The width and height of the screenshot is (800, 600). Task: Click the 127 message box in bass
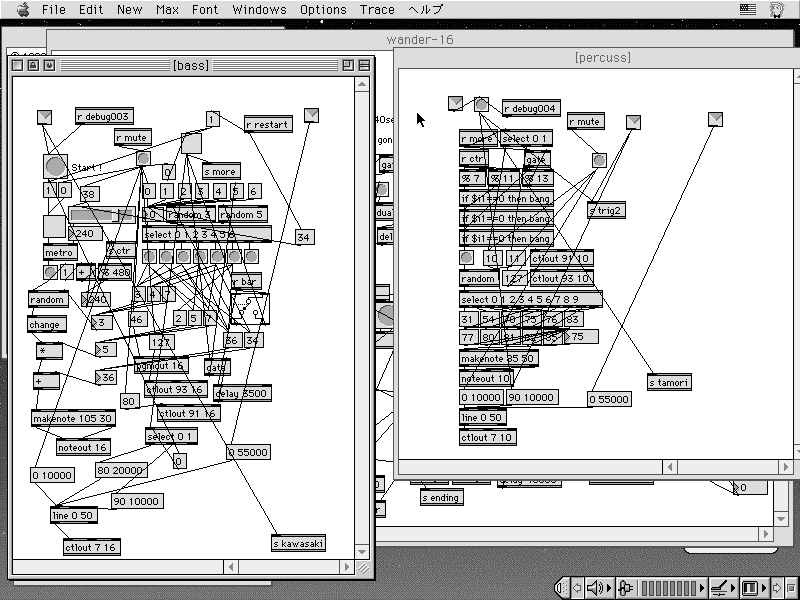pyautogui.click(x=162, y=342)
